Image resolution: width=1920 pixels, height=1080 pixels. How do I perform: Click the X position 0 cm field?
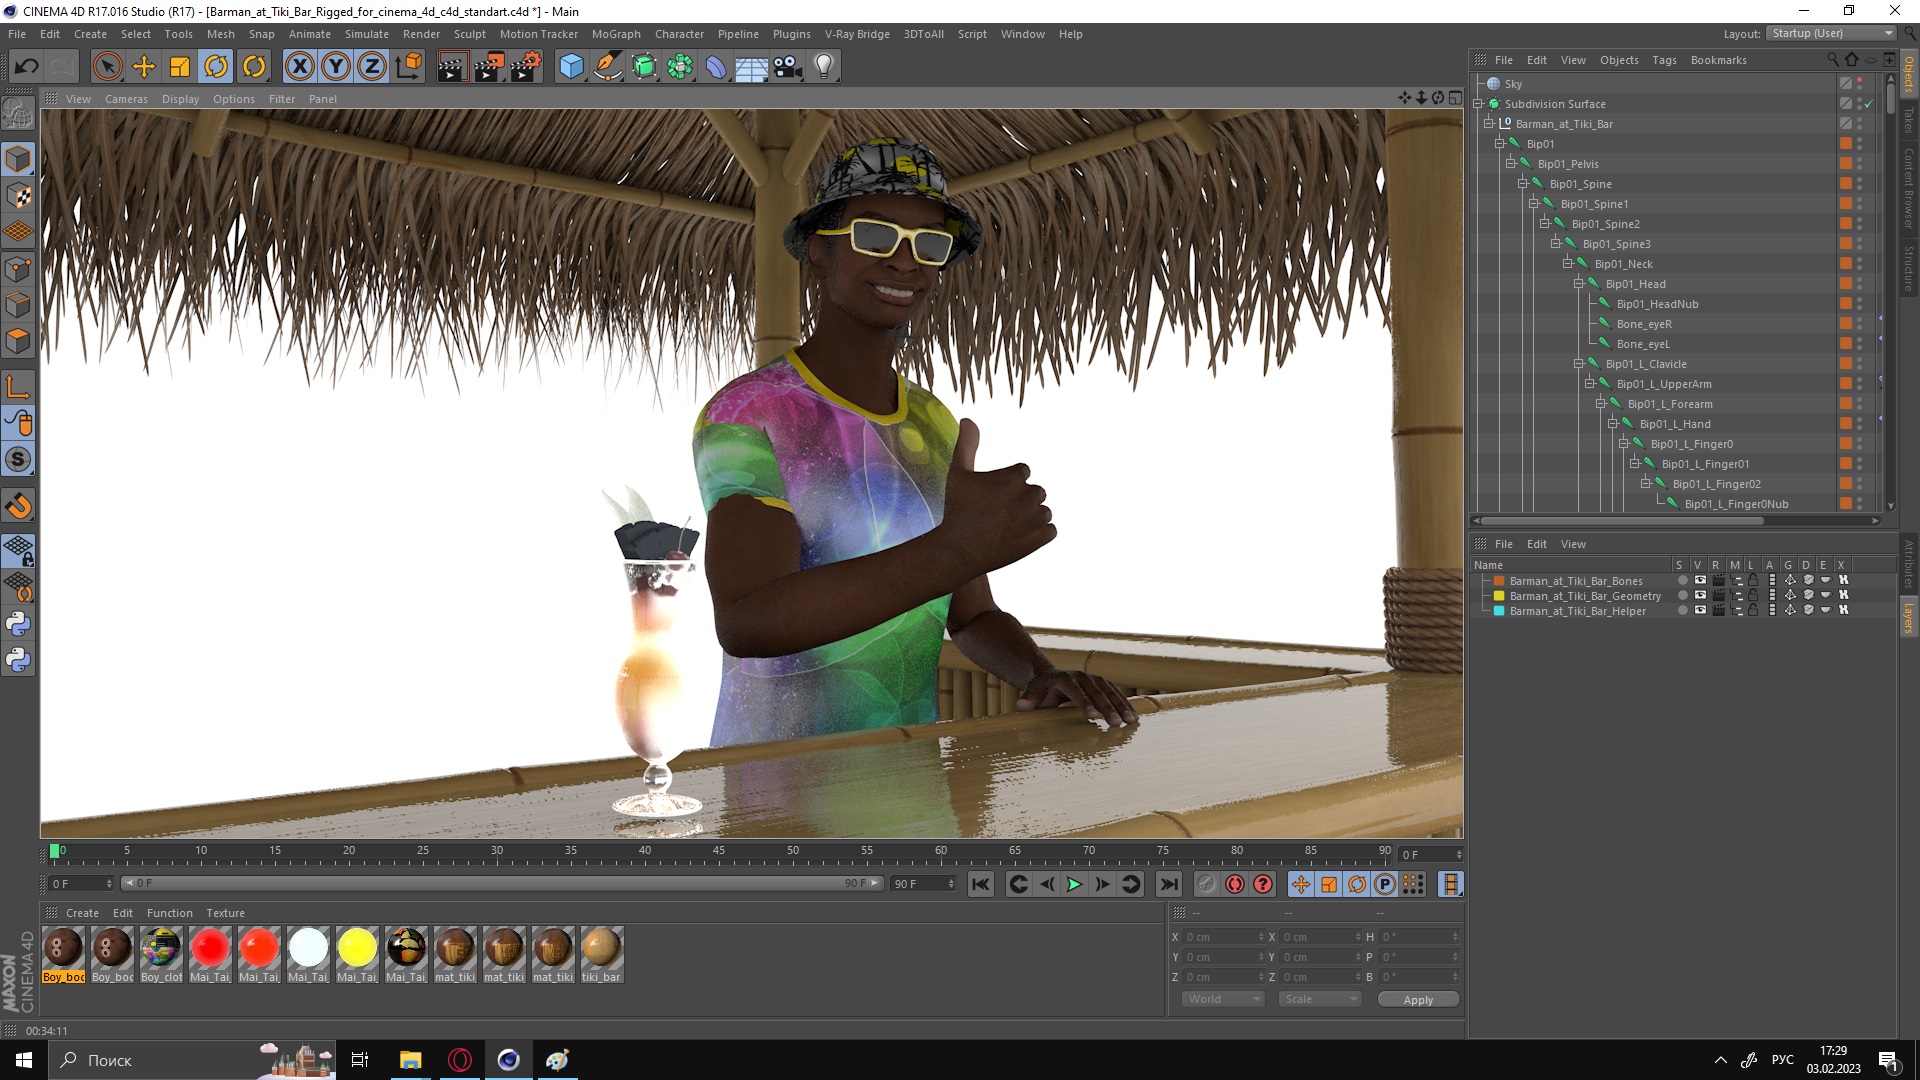1224,937
